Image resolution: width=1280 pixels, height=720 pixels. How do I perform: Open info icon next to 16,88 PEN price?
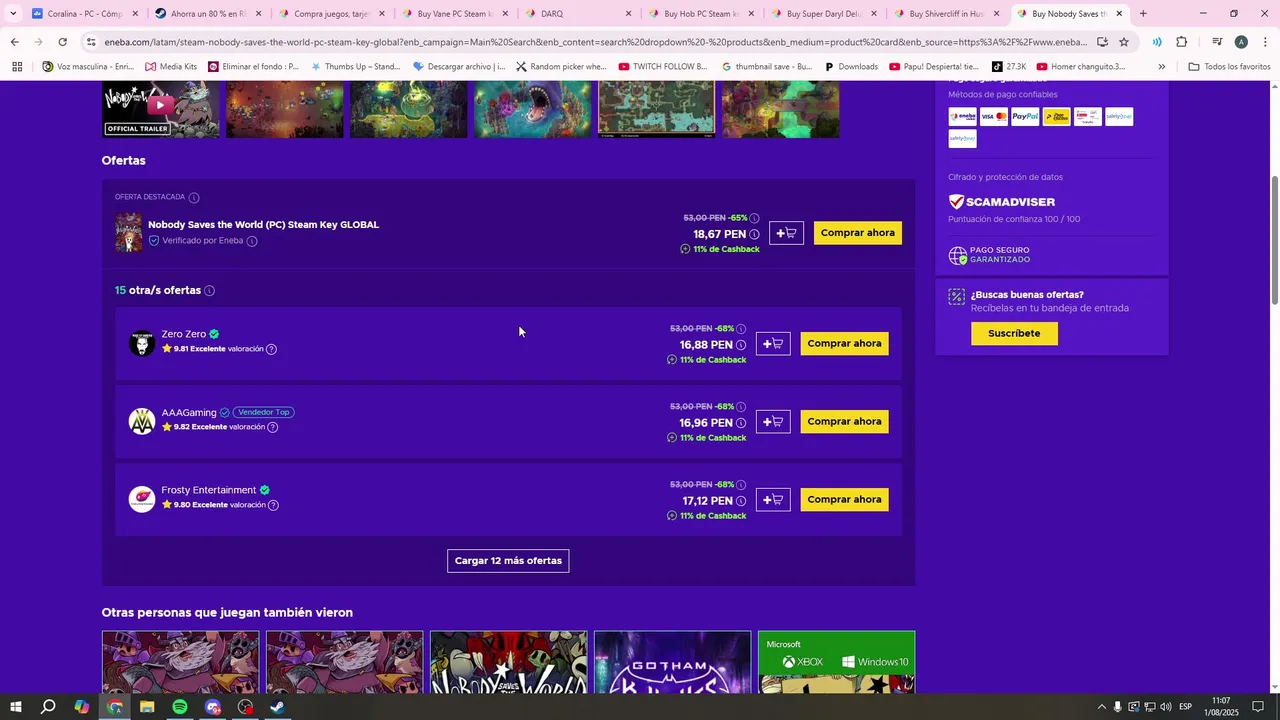(741, 345)
